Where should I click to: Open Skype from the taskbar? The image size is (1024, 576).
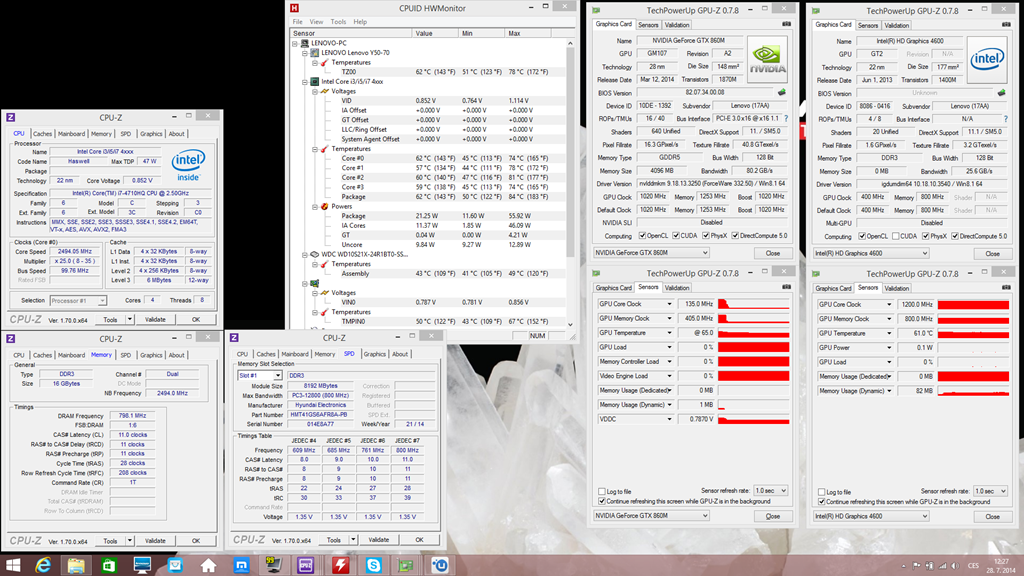point(373,565)
